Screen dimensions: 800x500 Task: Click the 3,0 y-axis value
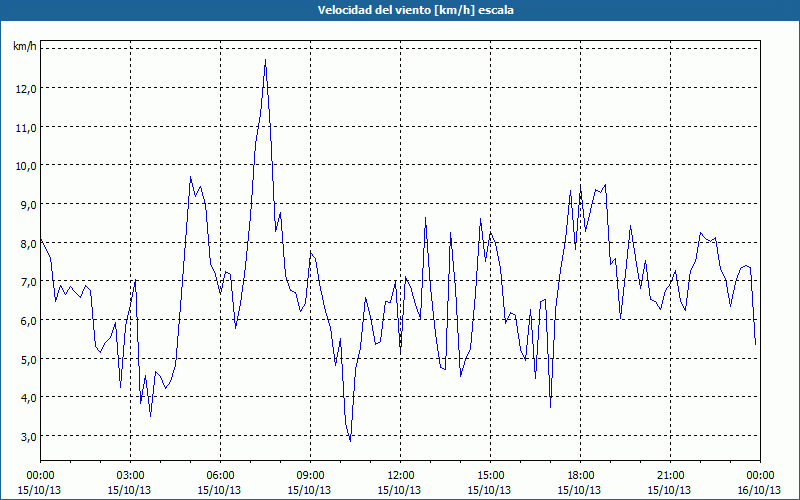click(28, 436)
